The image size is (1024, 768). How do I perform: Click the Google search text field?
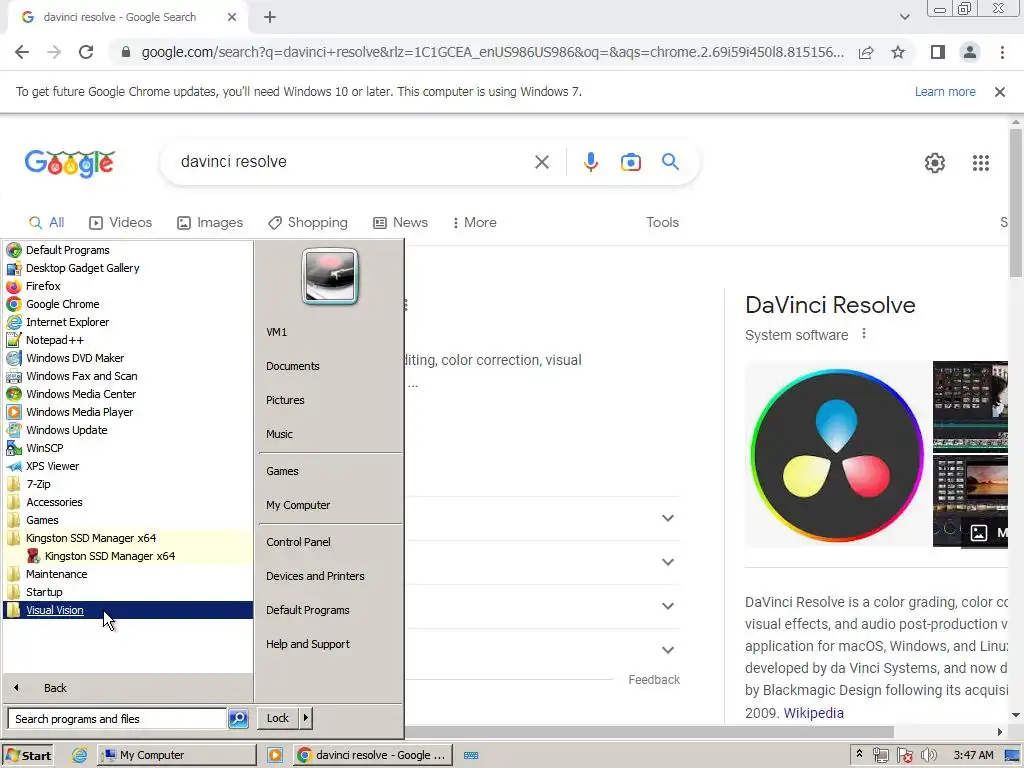click(353, 162)
